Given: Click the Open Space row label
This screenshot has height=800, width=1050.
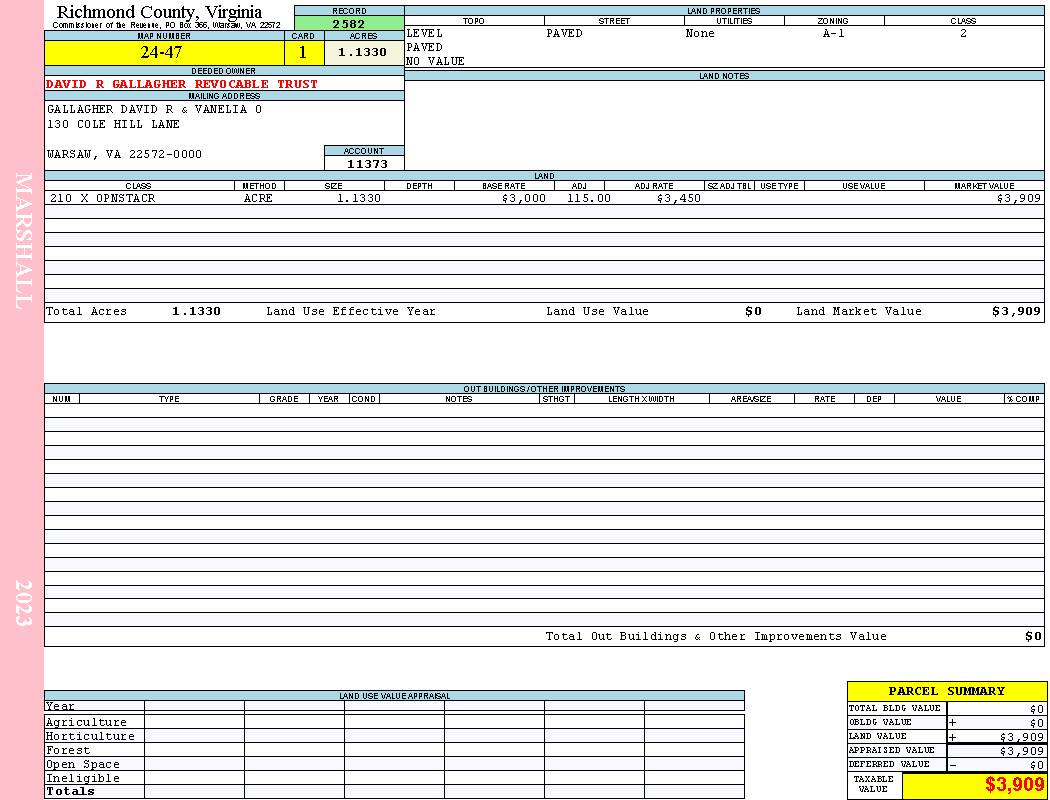Looking at the screenshot, I should [x=82, y=765].
